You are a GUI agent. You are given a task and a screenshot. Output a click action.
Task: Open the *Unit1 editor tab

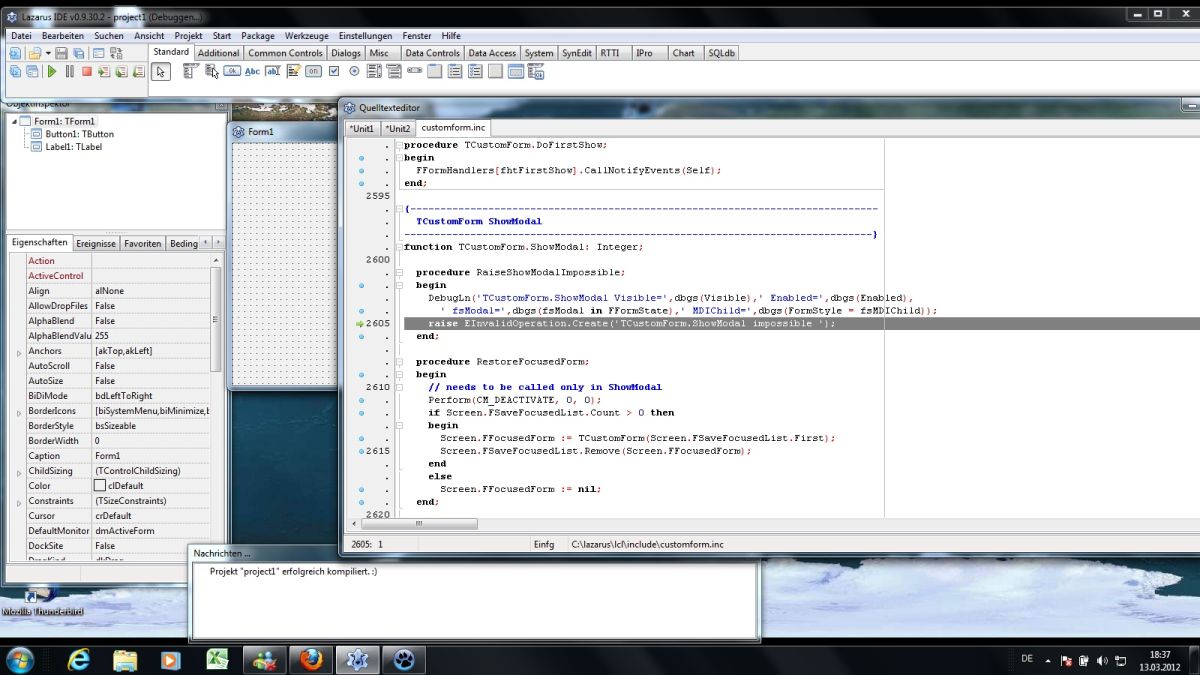(x=361, y=128)
